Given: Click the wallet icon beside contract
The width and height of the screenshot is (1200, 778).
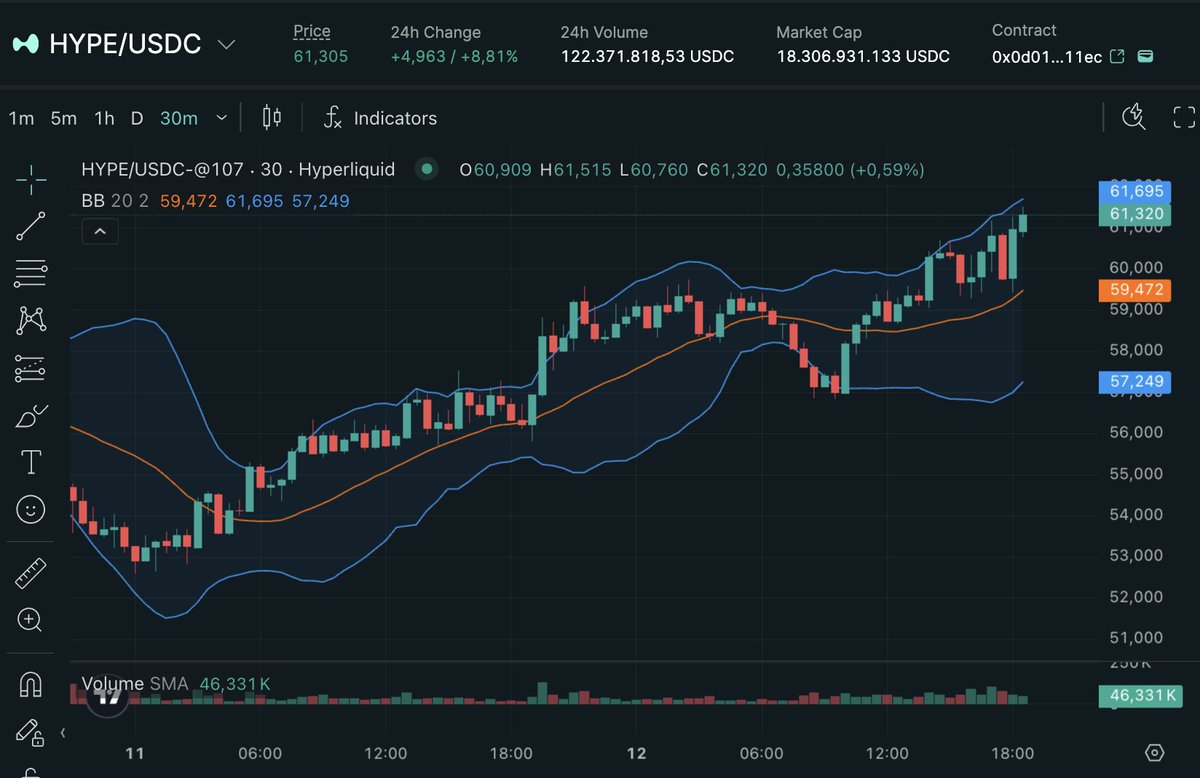Looking at the screenshot, I should pos(1145,56).
